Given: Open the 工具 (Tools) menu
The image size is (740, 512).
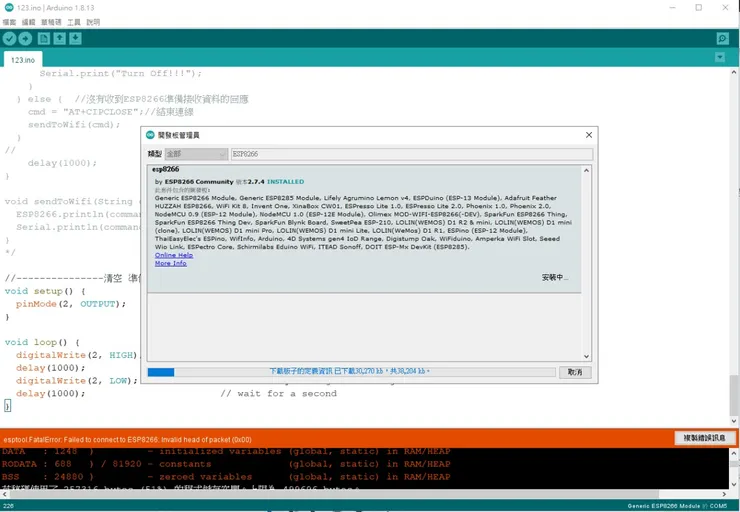Looking at the screenshot, I should 74,22.
